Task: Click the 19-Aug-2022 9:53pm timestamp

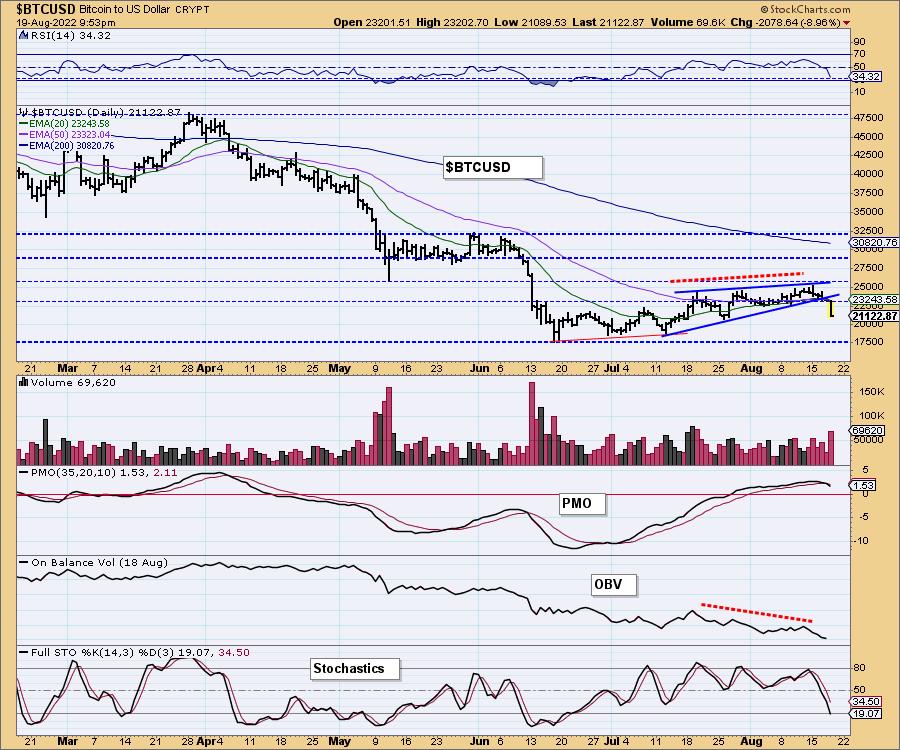Action: (x=66, y=23)
